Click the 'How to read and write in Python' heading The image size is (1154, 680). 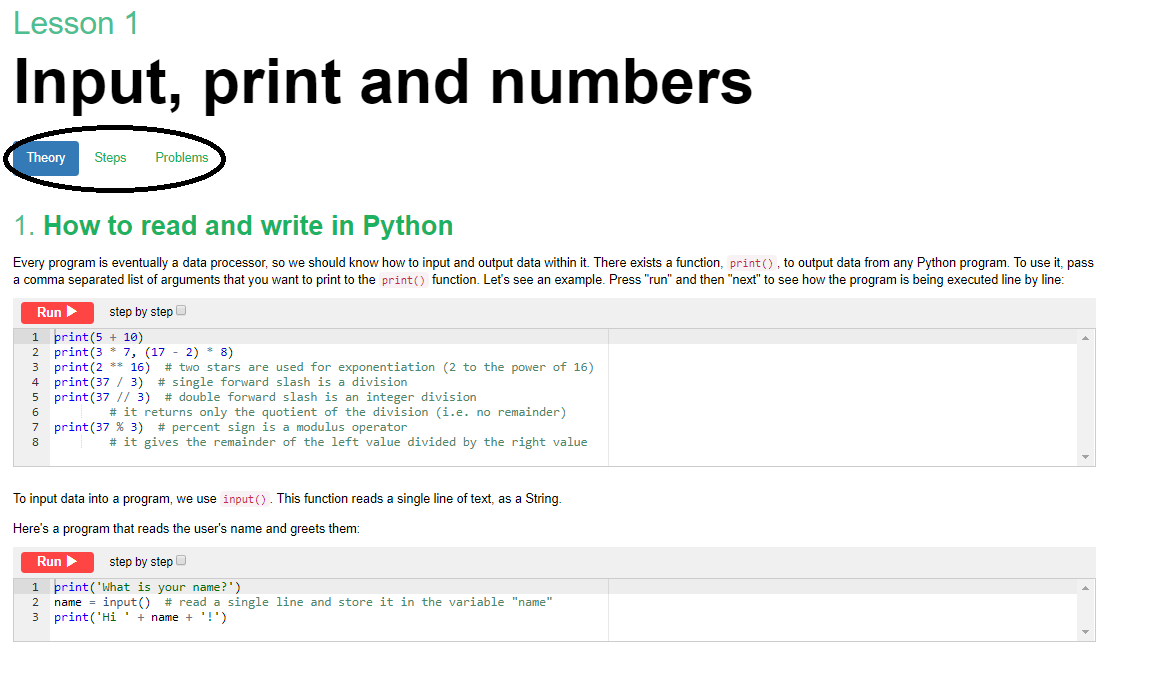coord(248,226)
